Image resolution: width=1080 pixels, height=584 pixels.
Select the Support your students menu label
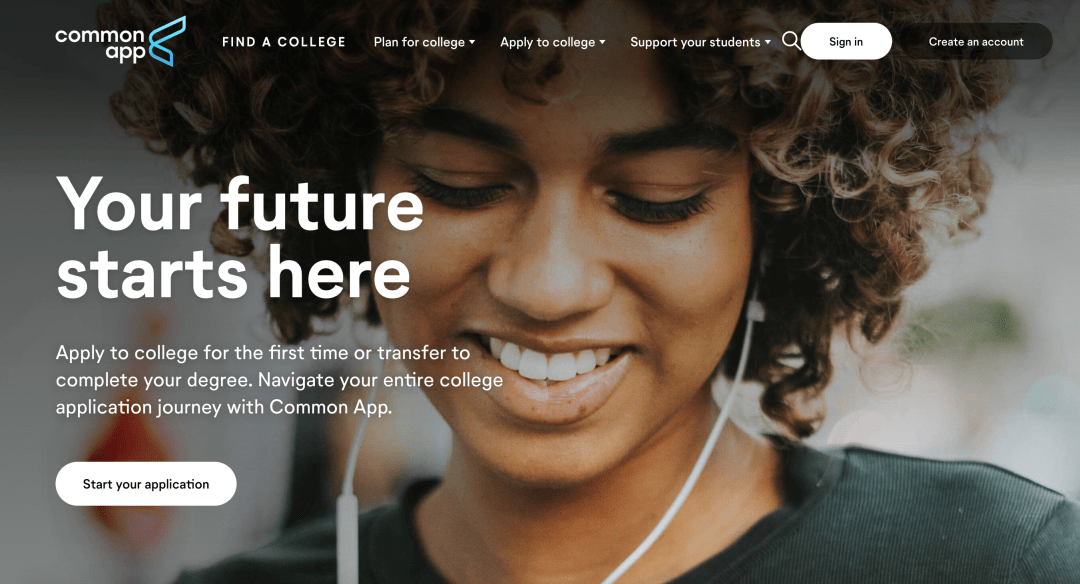coord(695,42)
